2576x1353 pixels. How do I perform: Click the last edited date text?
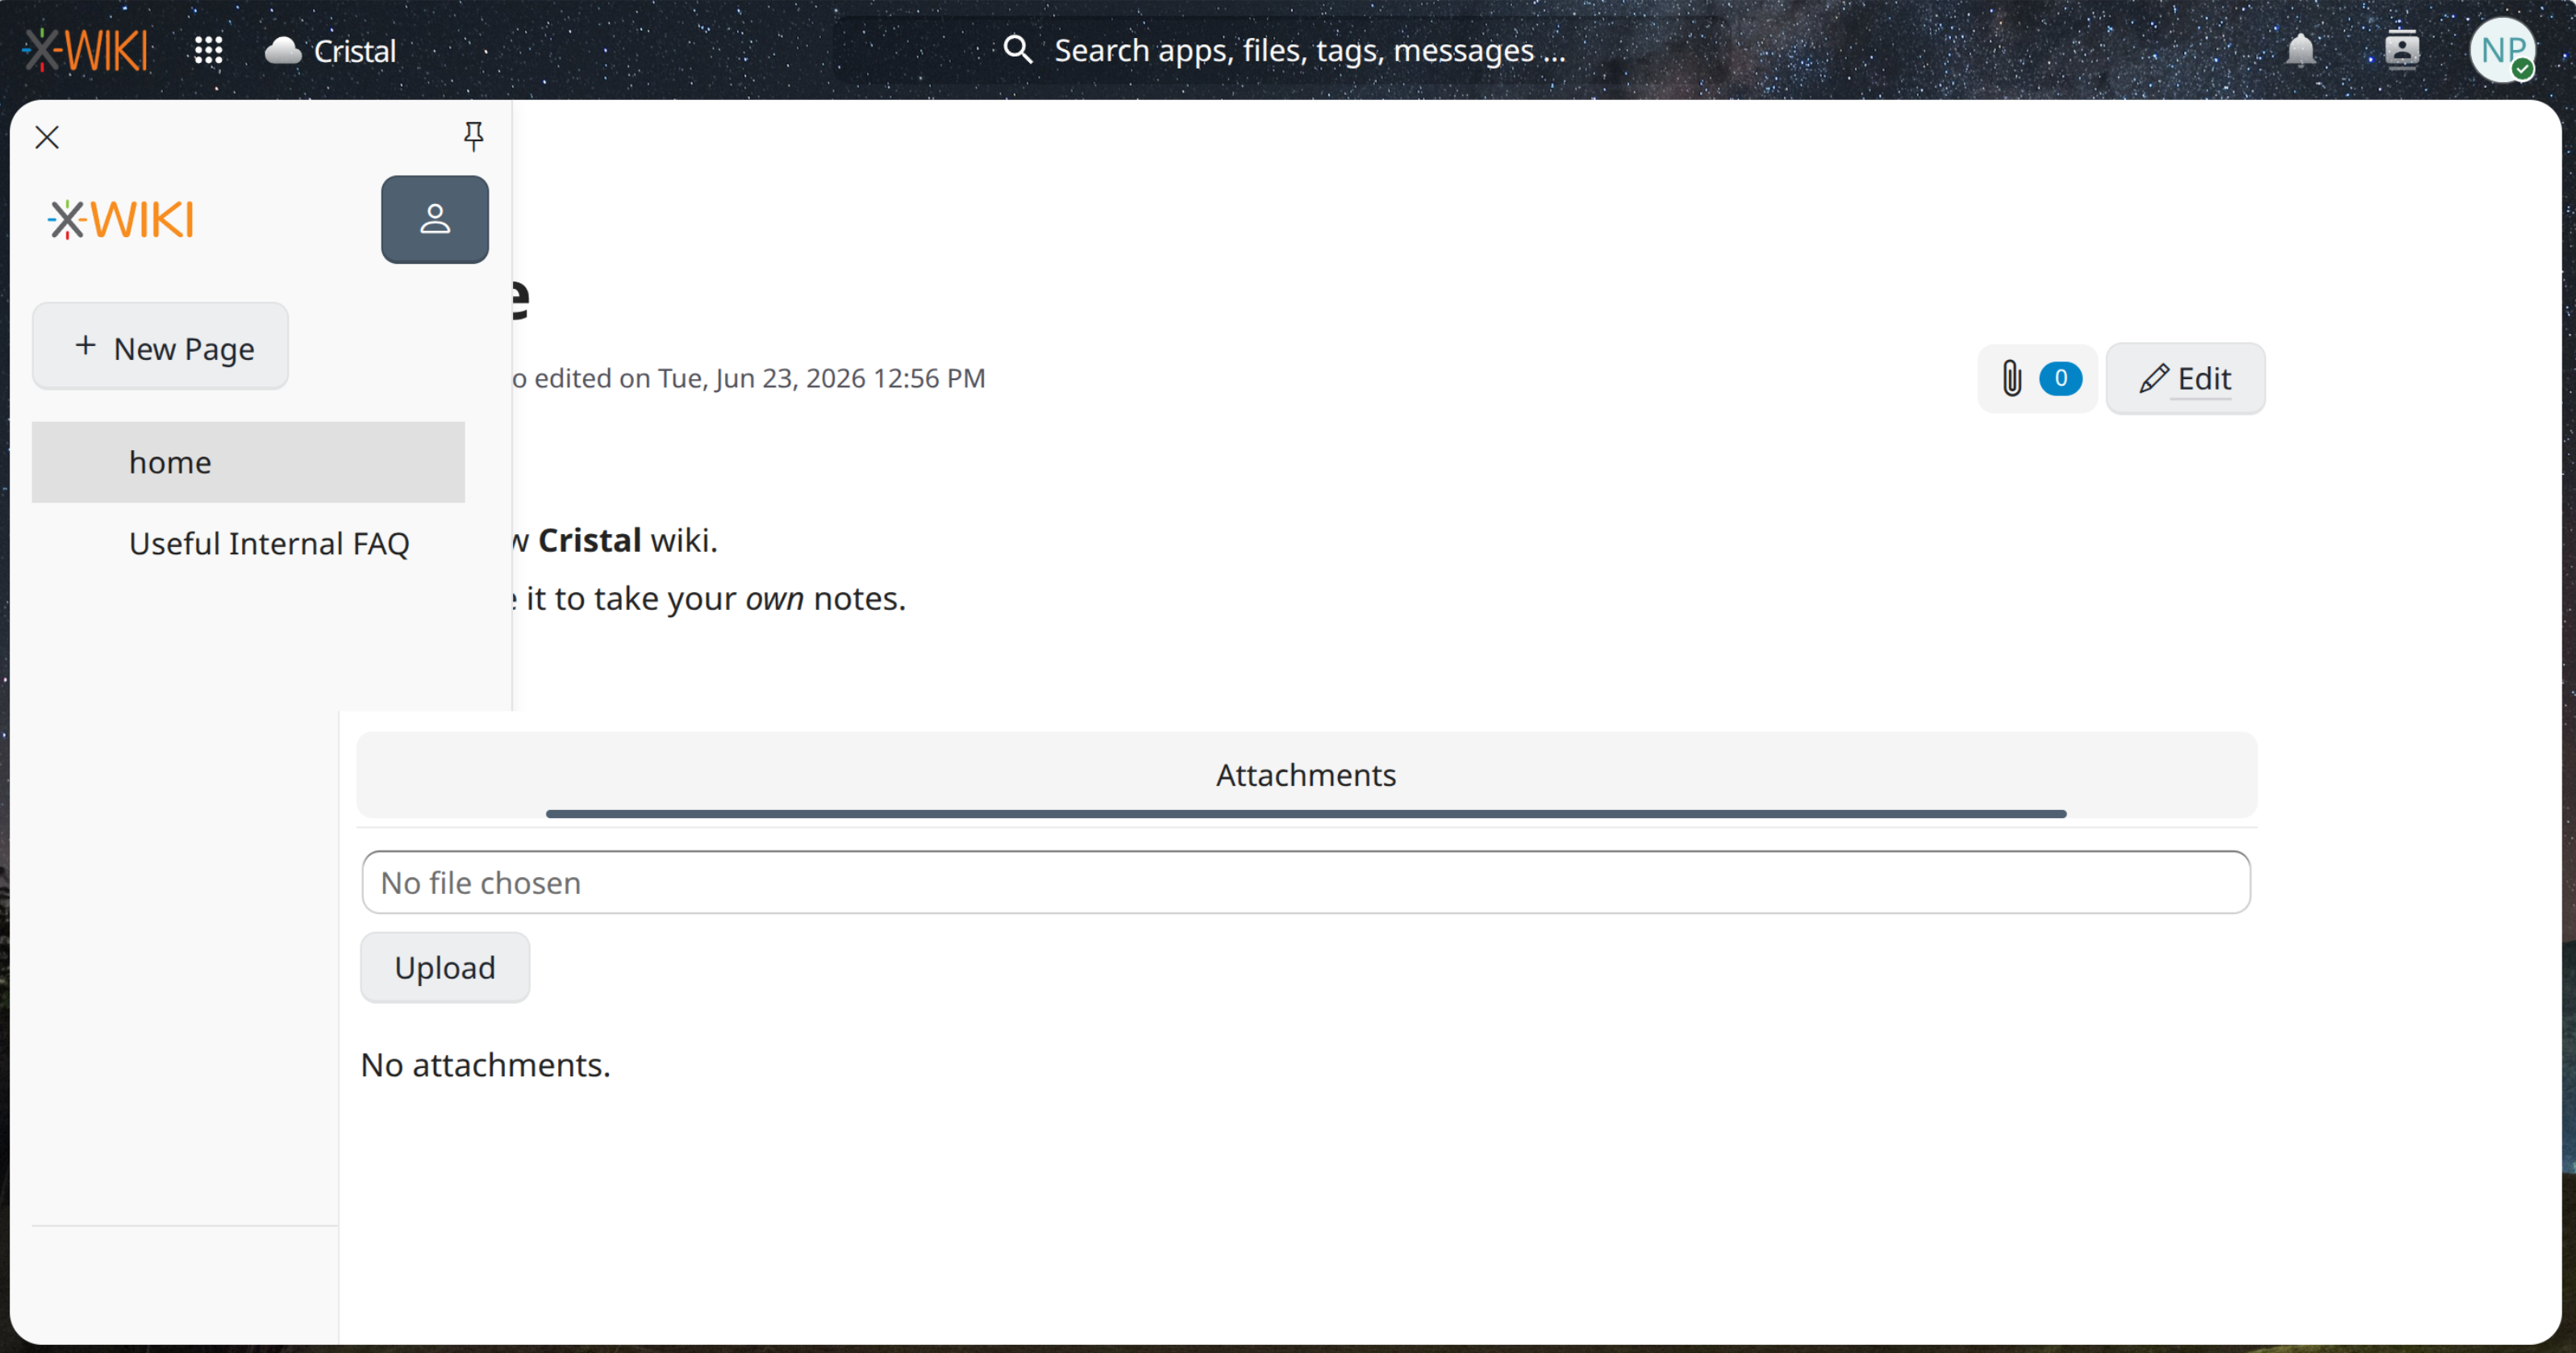pyautogui.click(x=748, y=378)
